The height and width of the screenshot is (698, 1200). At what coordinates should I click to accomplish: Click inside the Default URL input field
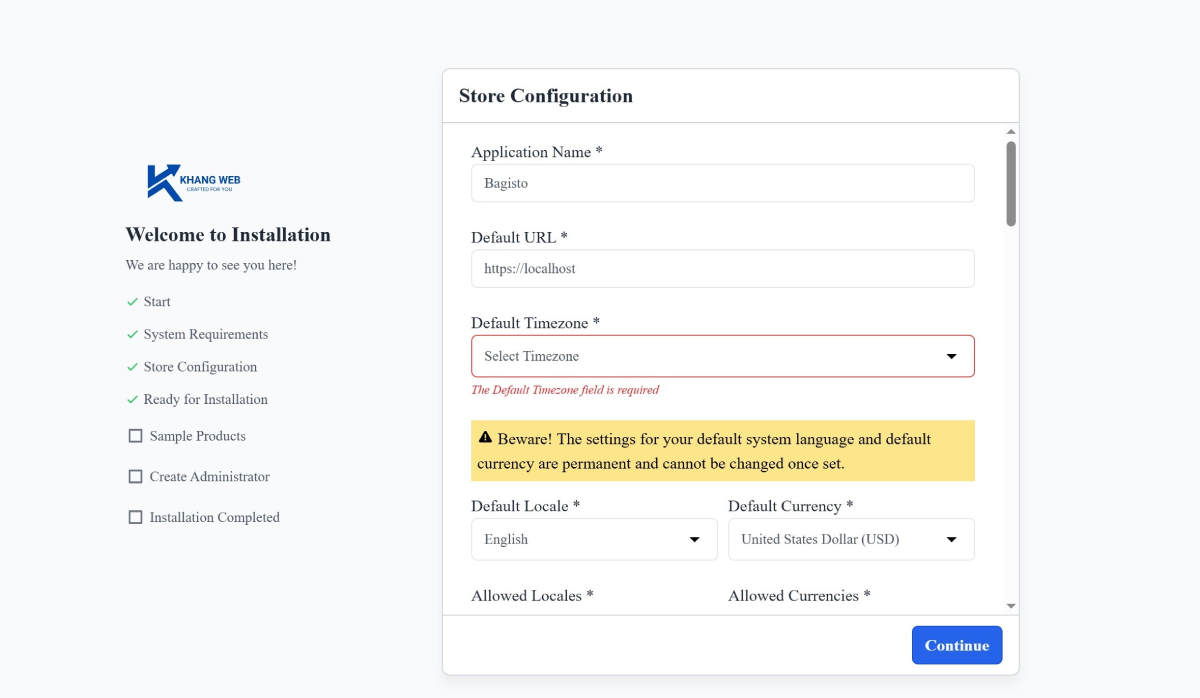(722, 268)
